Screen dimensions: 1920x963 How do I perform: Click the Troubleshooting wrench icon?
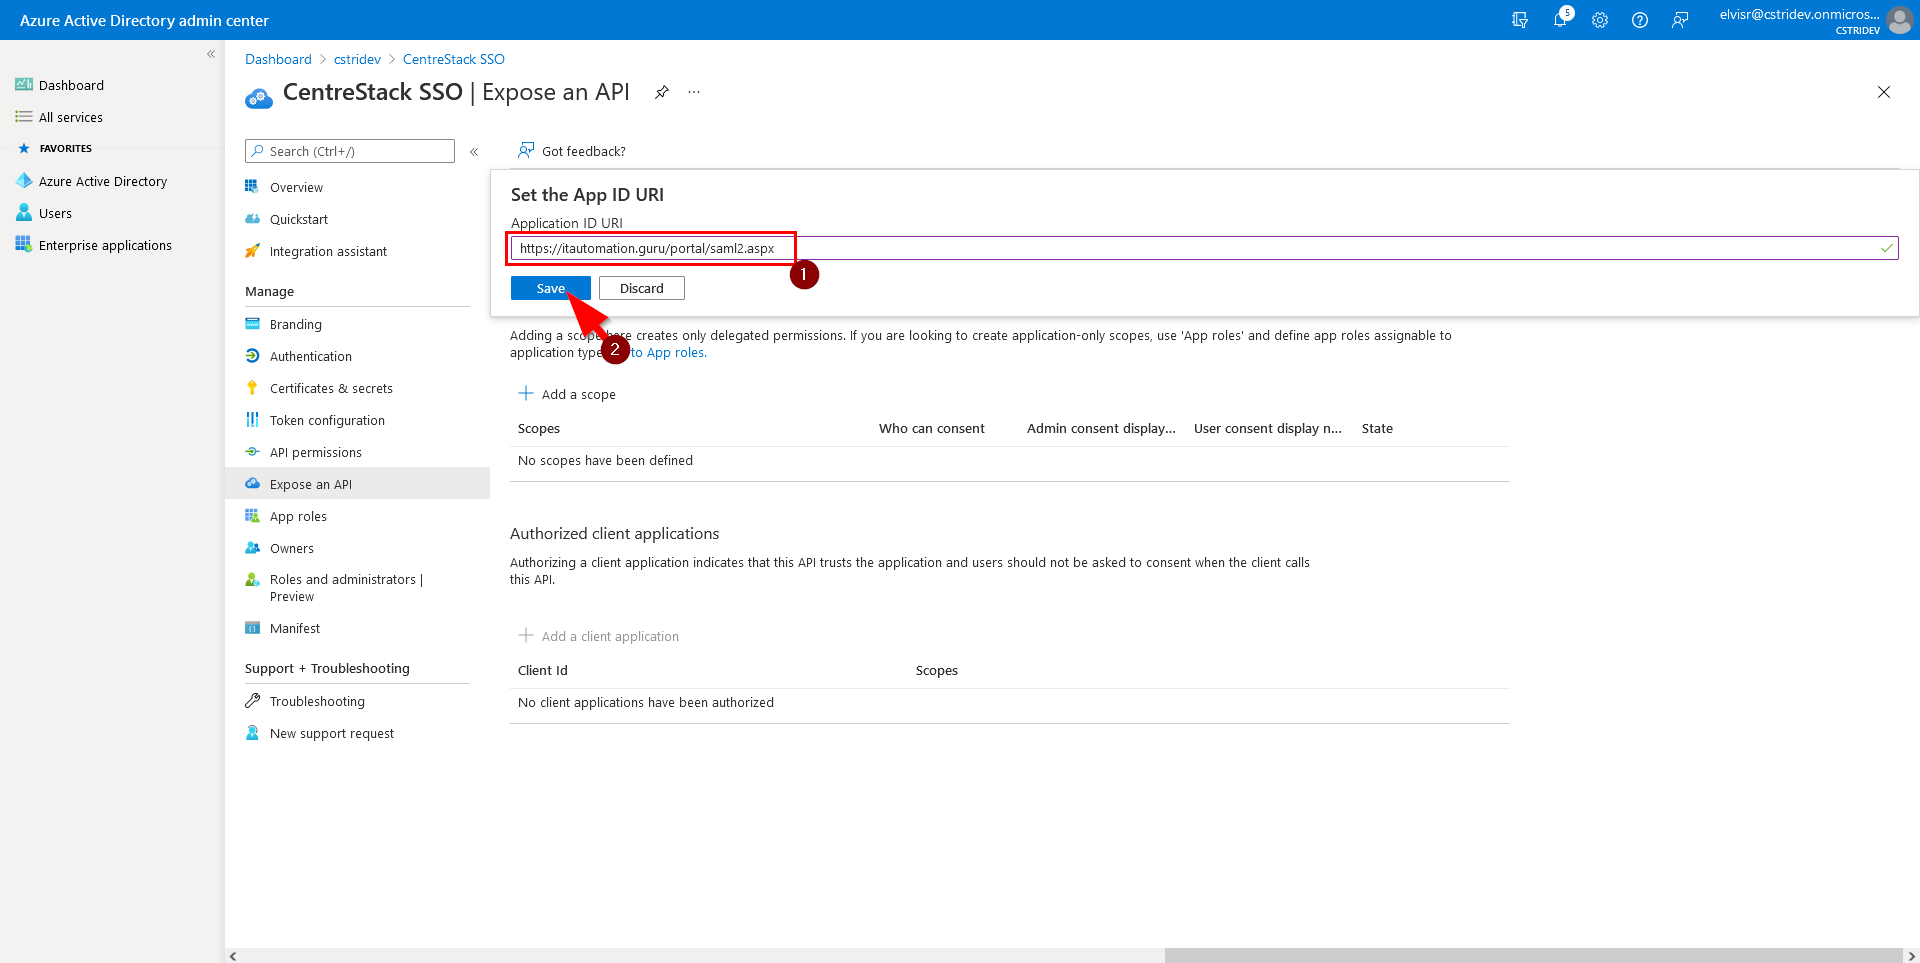[x=253, y=701]
